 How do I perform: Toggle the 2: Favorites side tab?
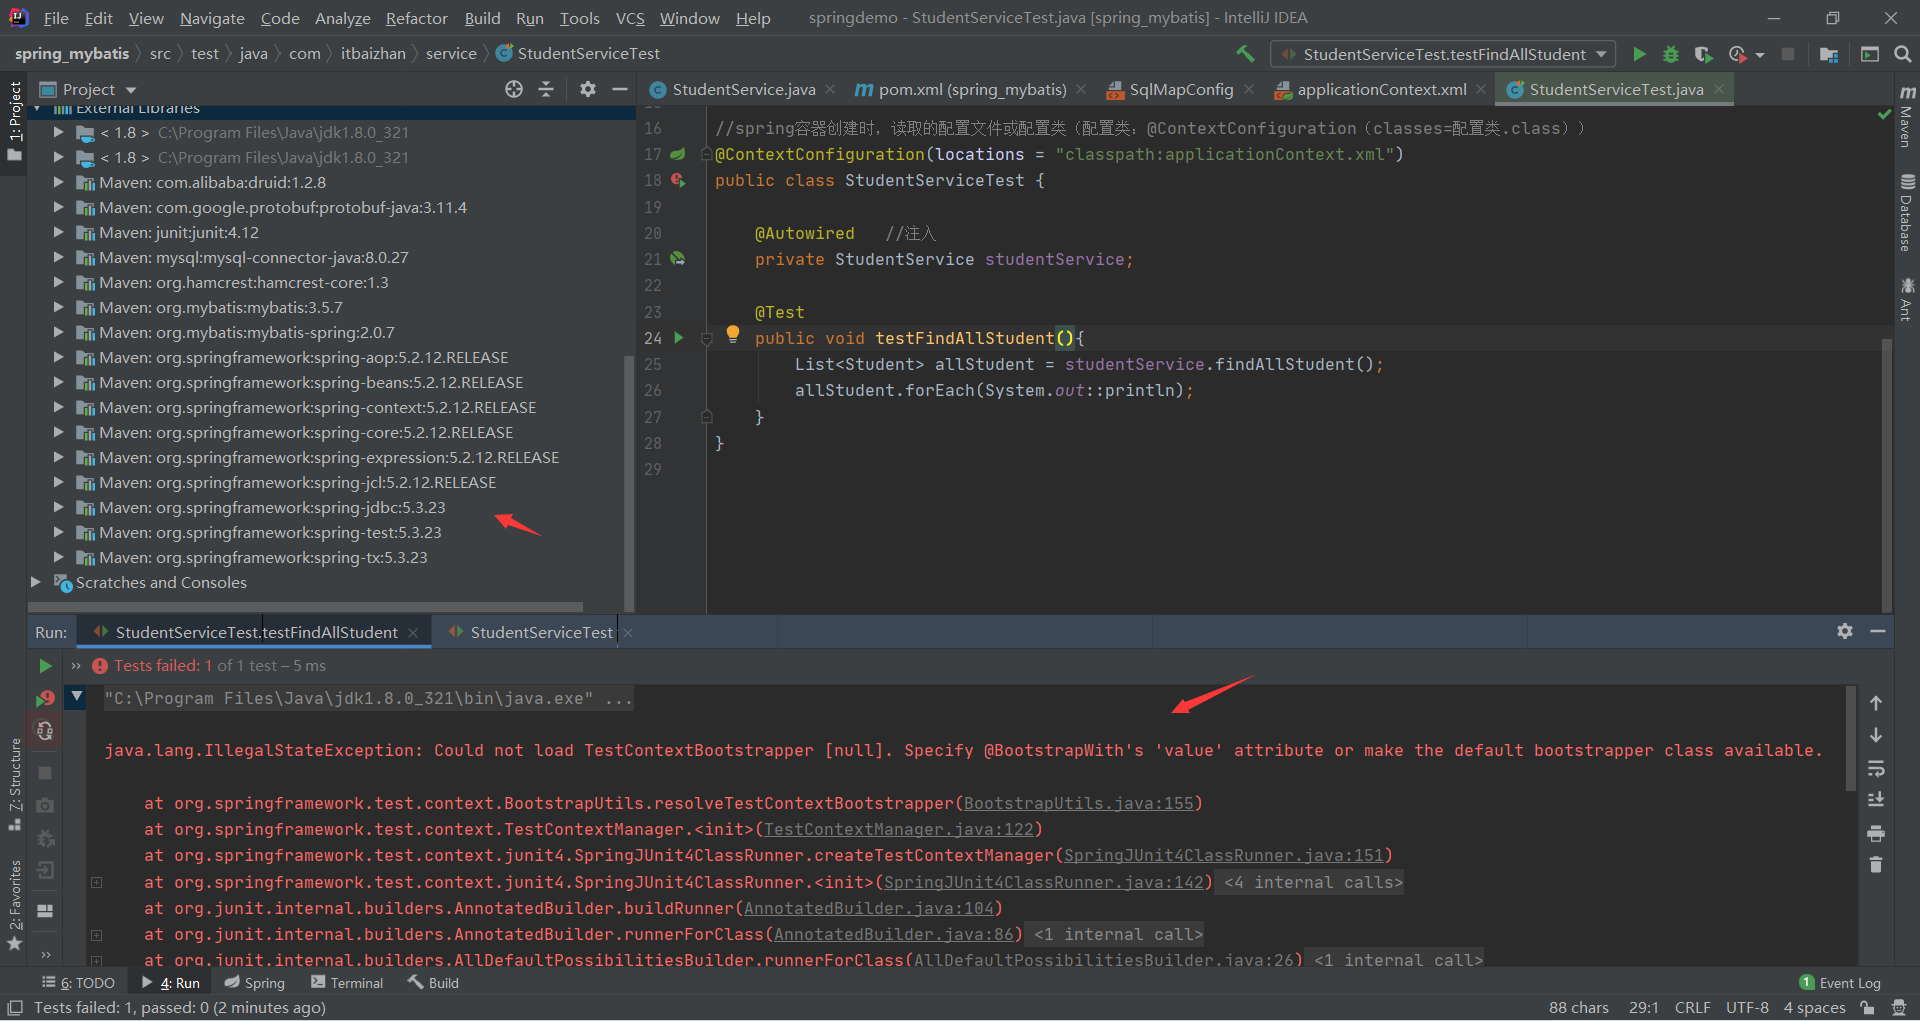(14, 905)
